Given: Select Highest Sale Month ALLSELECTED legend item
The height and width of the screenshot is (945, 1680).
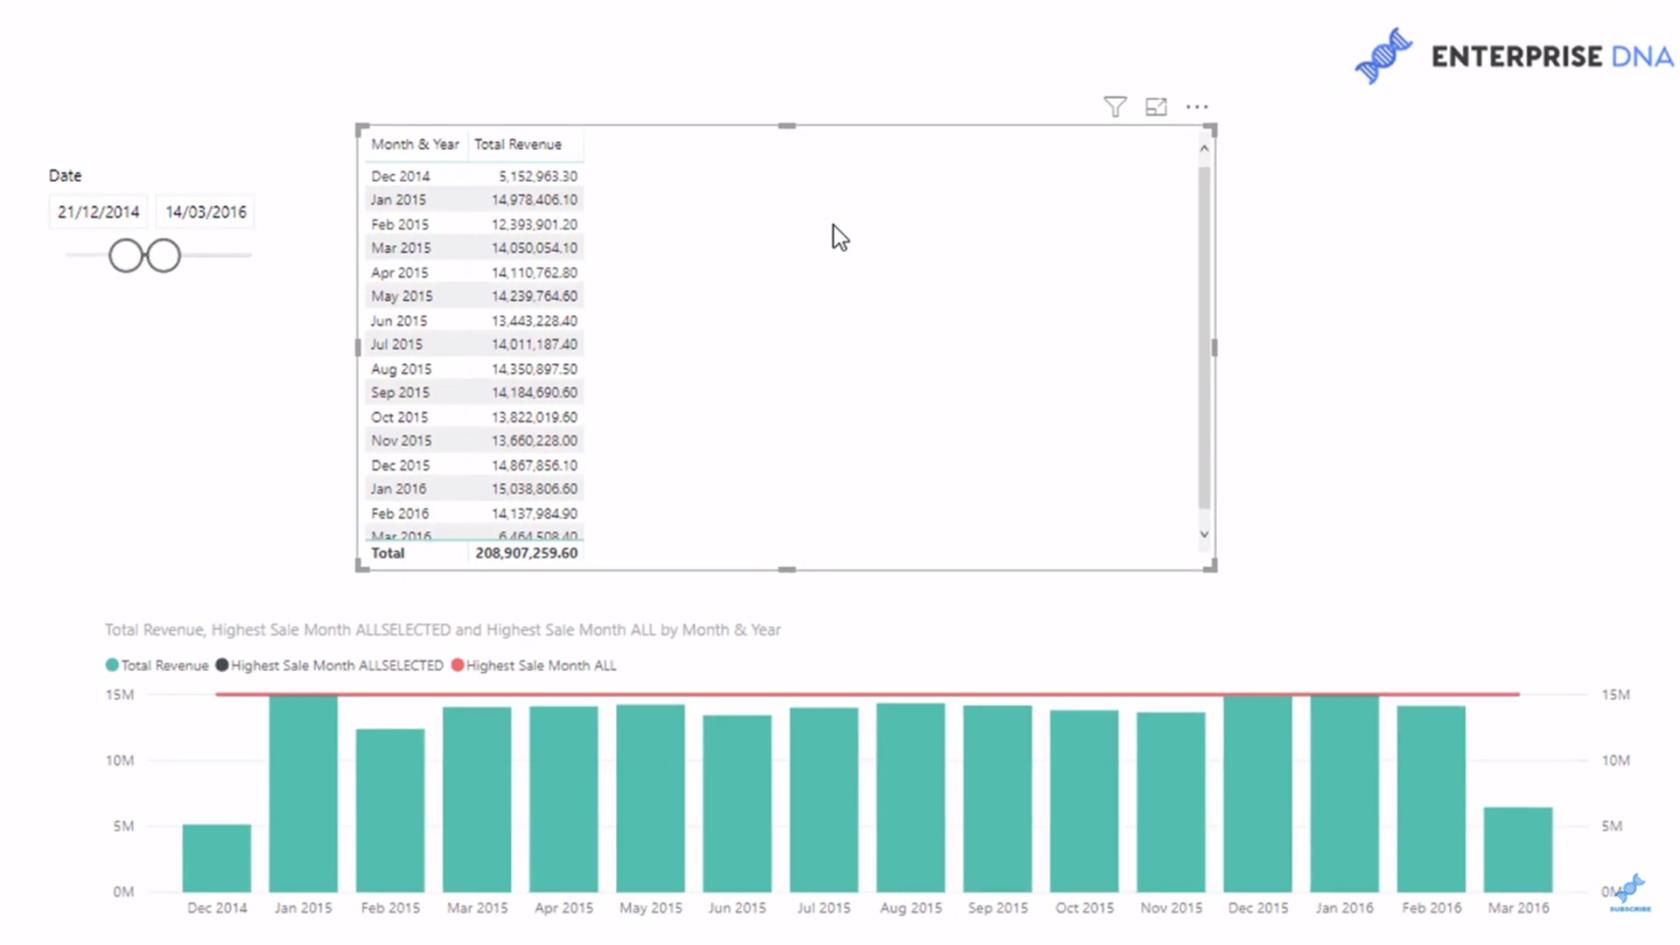Looking at the screenshot, I should [329, 665].
